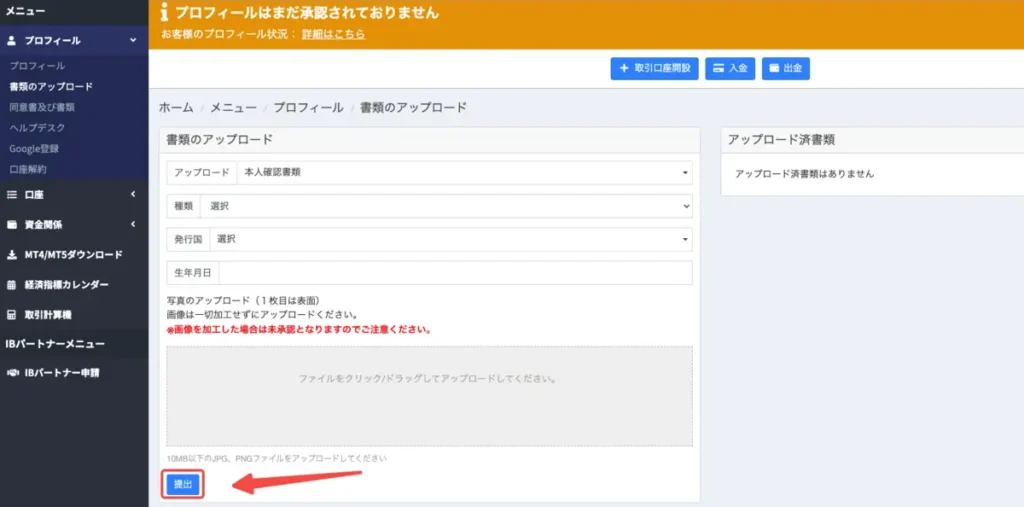Click 書類のアップロード in the breadcrumb

click(413, 108)
